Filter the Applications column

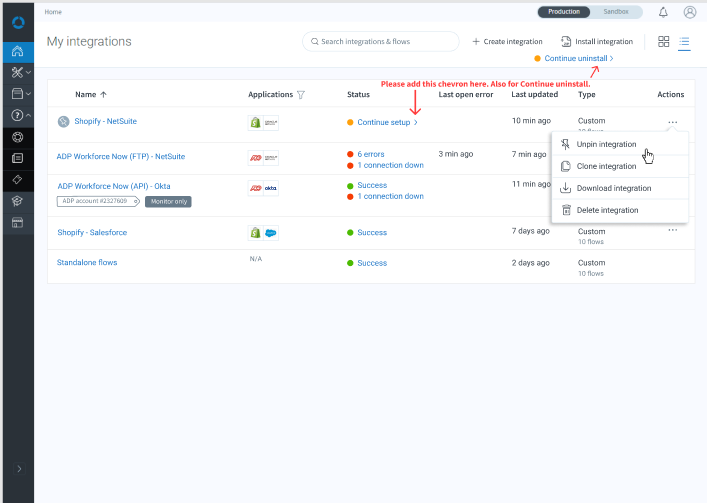click(300, 95)
